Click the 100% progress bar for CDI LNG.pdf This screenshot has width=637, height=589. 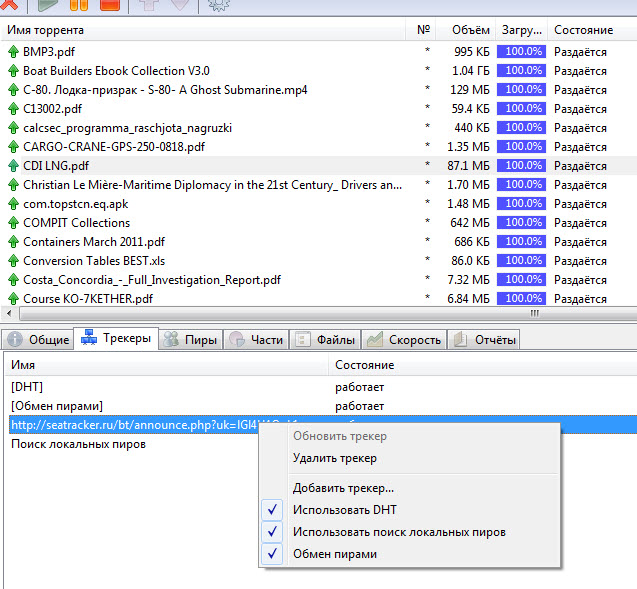521,165
